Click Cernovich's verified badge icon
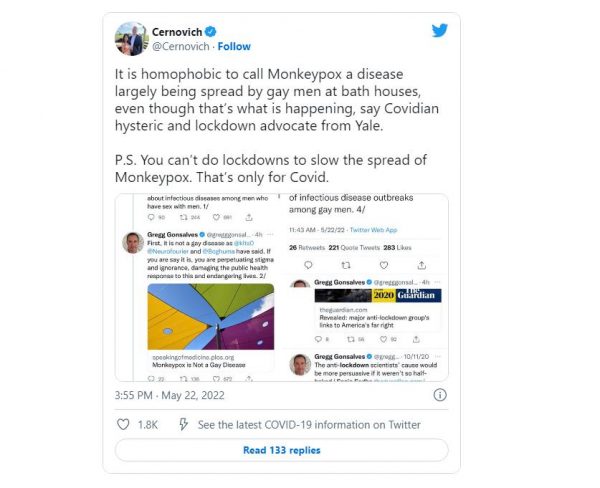The image size is (600, 488). coord(210,31)
